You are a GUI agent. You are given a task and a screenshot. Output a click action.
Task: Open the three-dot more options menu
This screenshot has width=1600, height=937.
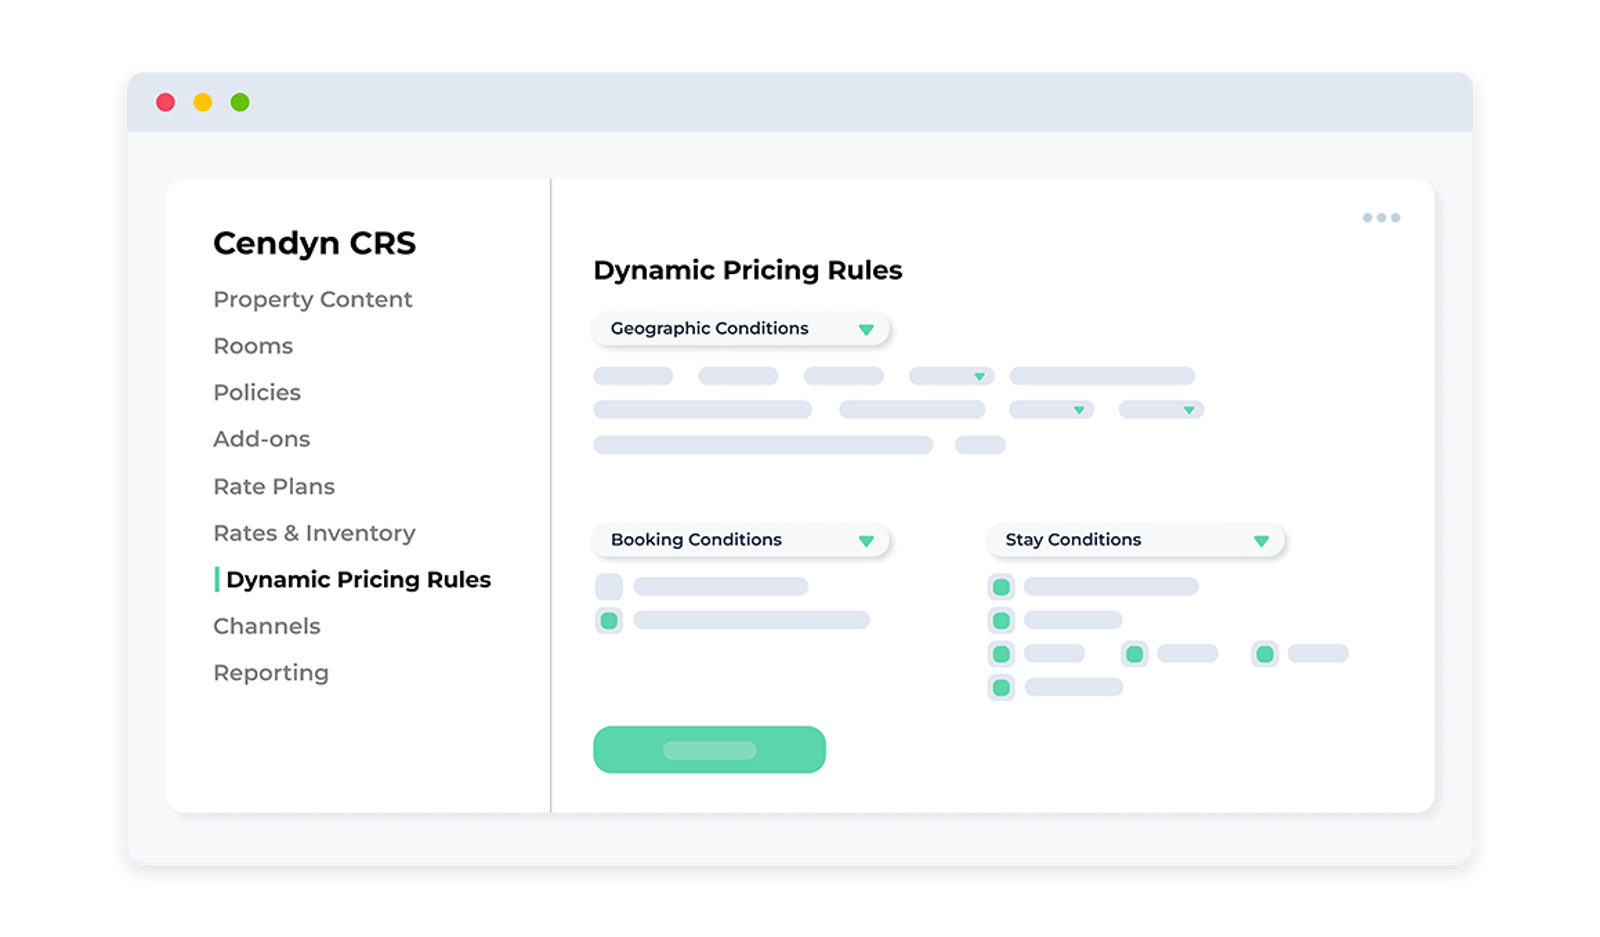point(1381,217)
